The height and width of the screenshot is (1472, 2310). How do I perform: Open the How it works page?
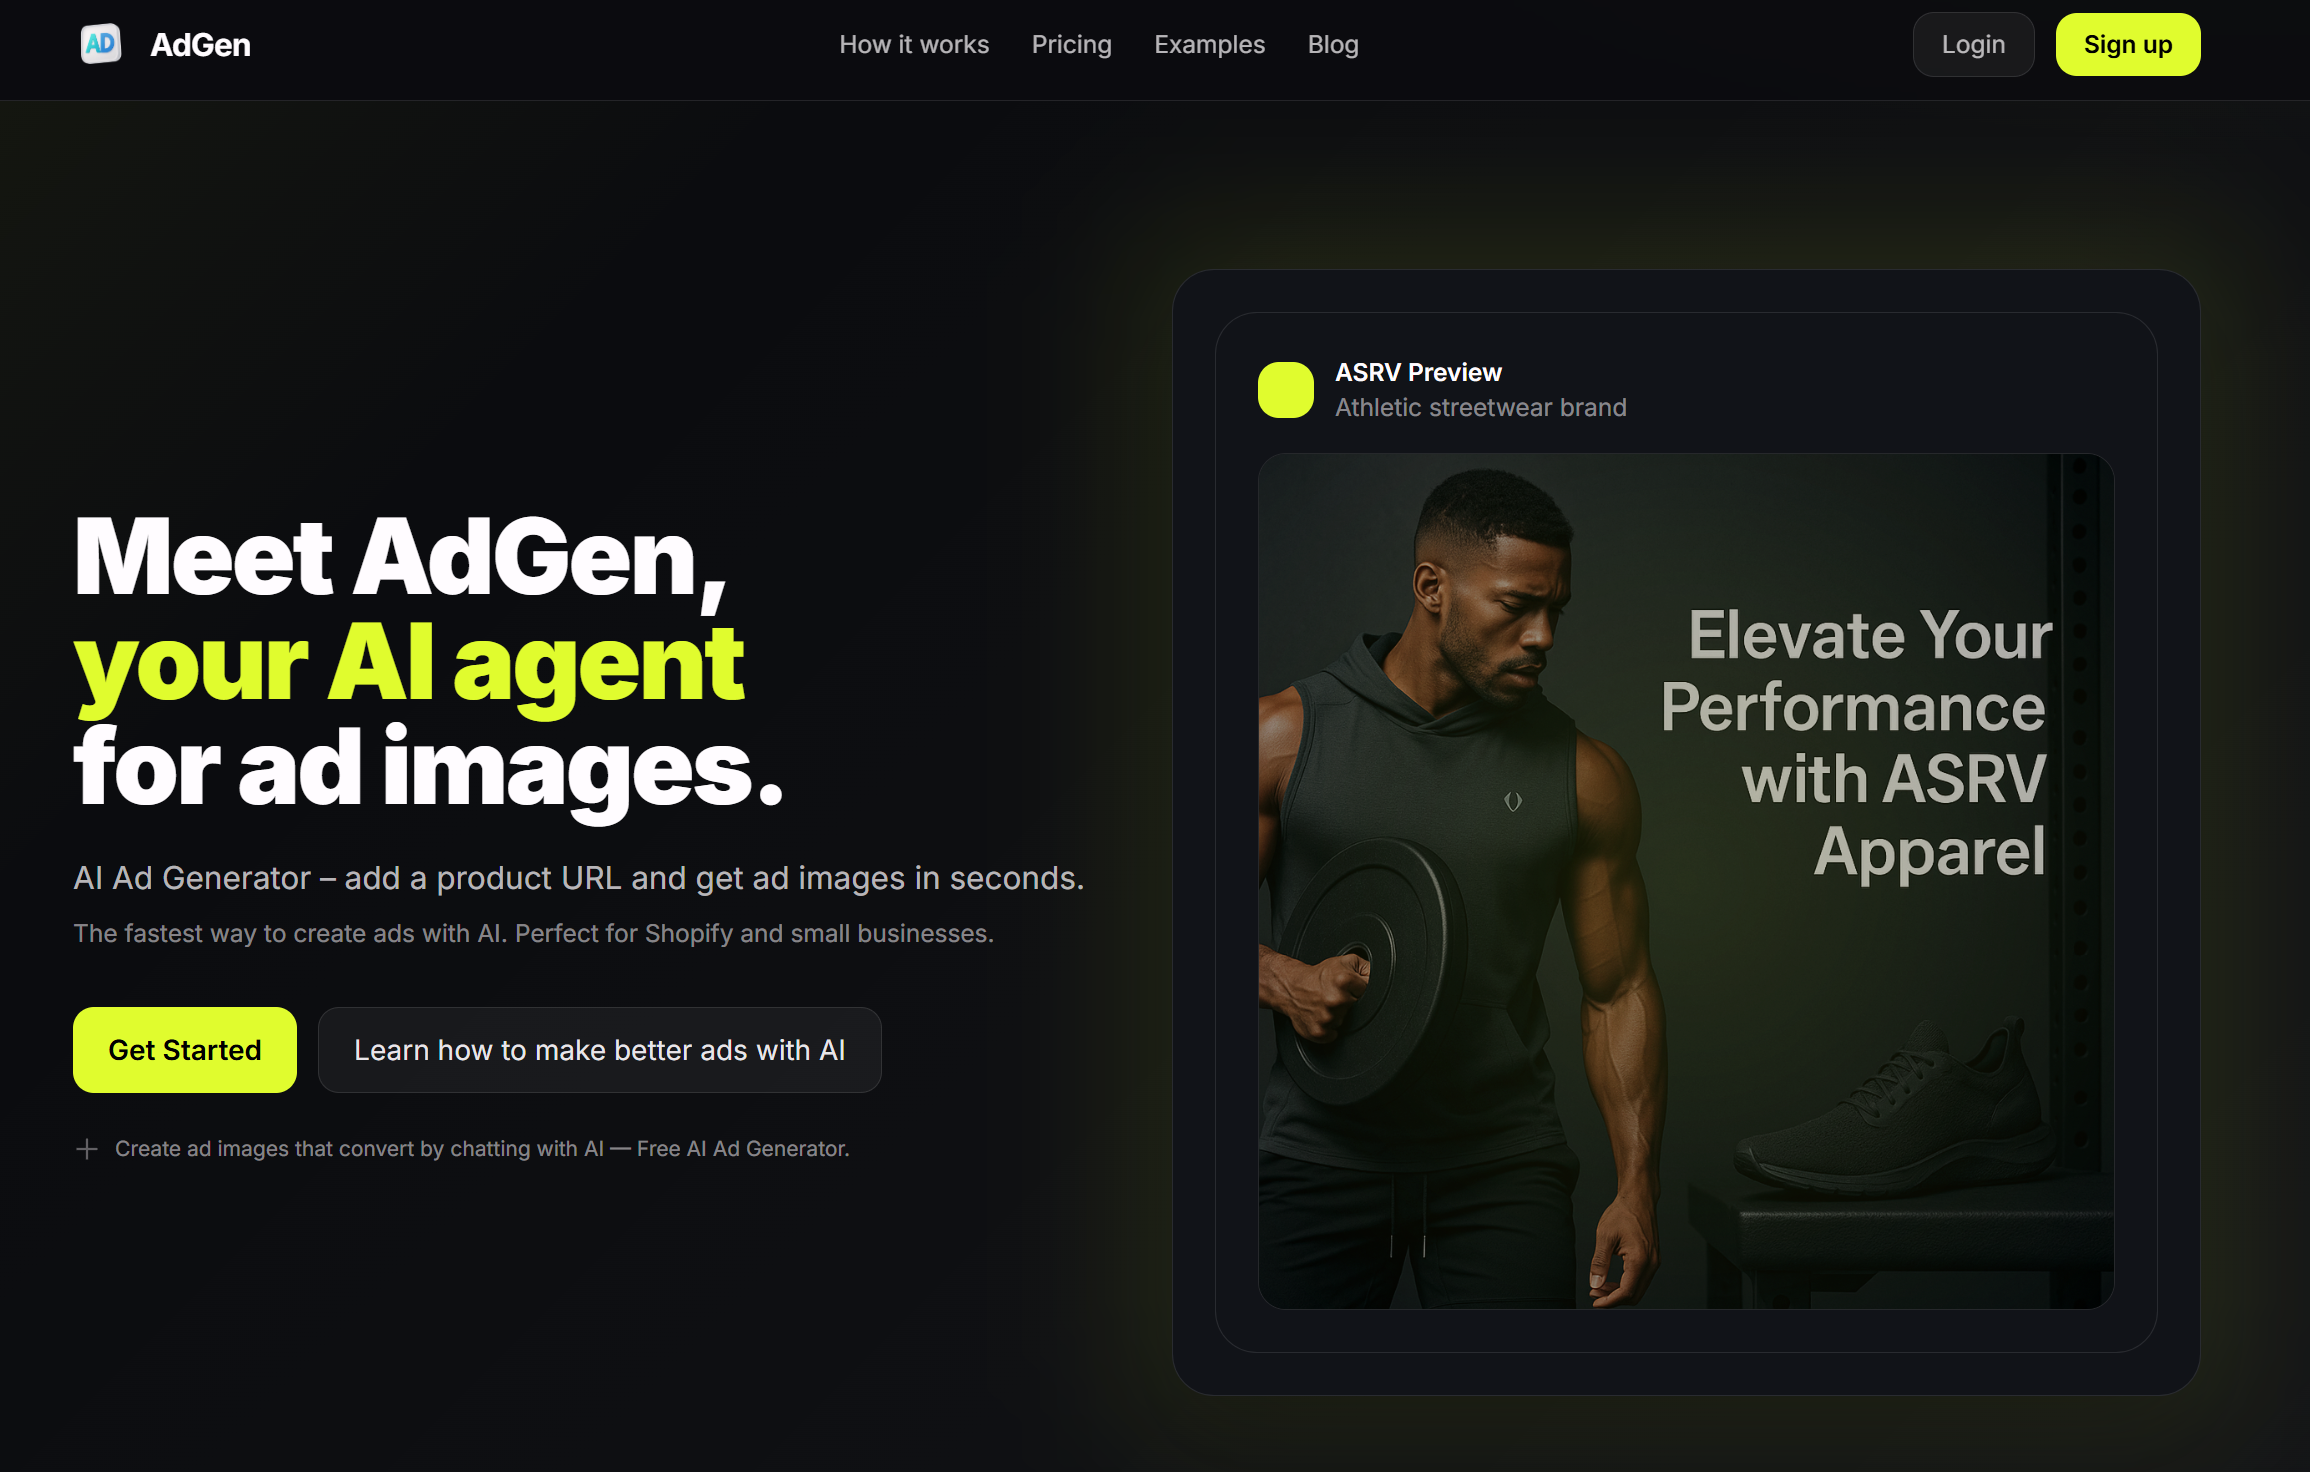(914, 45)
